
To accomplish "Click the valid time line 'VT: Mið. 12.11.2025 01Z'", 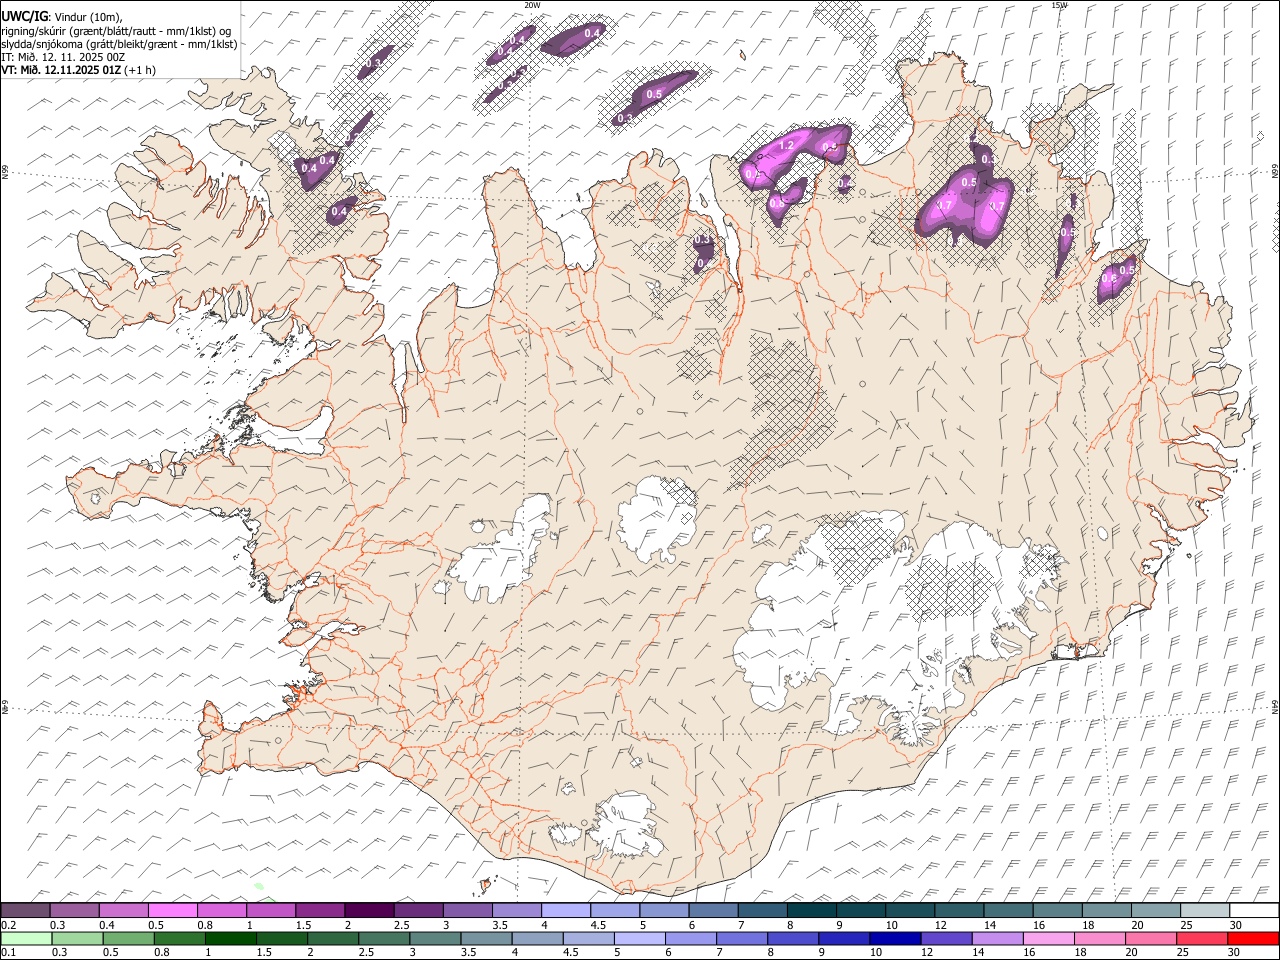I will 61,70.
